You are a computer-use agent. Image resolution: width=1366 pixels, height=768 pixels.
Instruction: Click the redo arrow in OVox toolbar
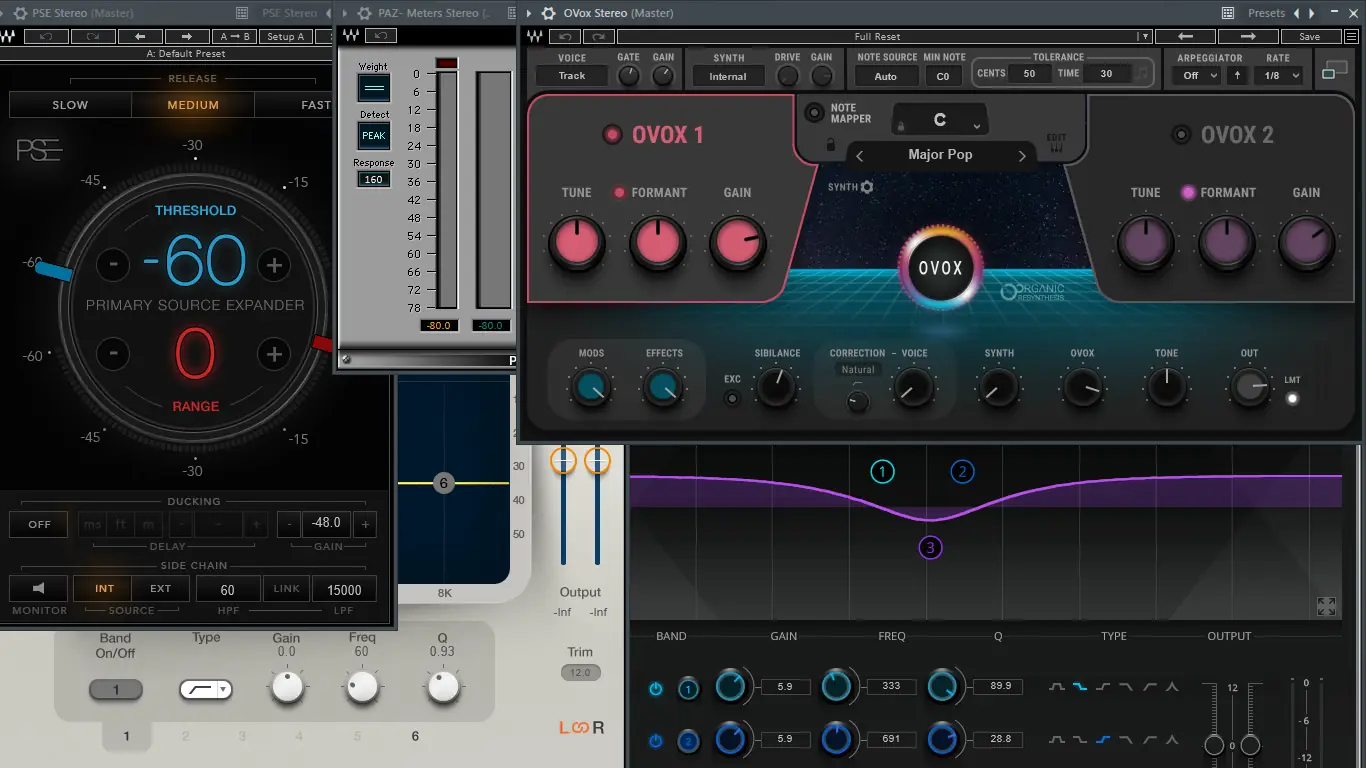pyautogui.click(x=599, y=36)
